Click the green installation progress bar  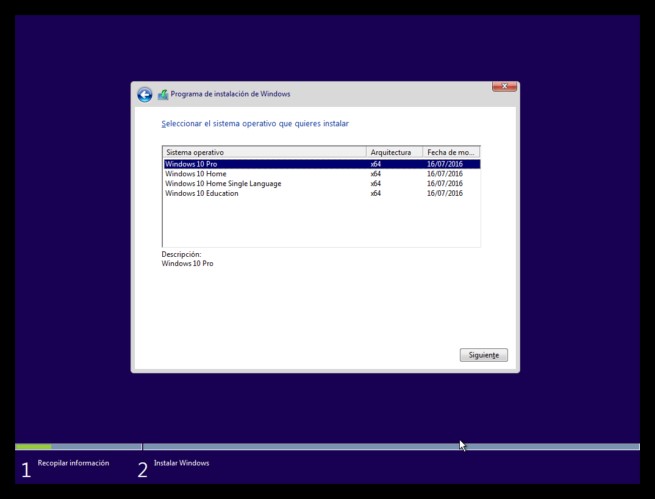tap(33, 447)
